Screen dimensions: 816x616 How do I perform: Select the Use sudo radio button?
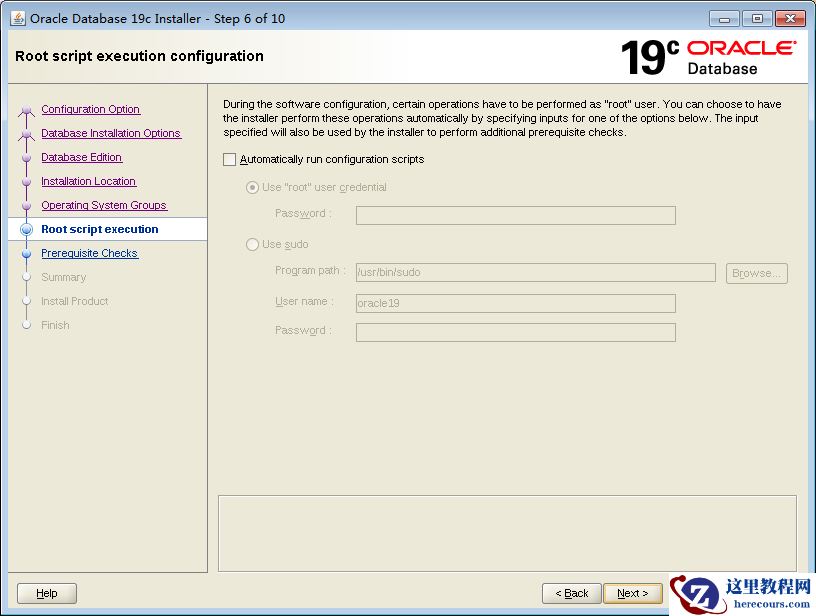click(x=252, y=245)
